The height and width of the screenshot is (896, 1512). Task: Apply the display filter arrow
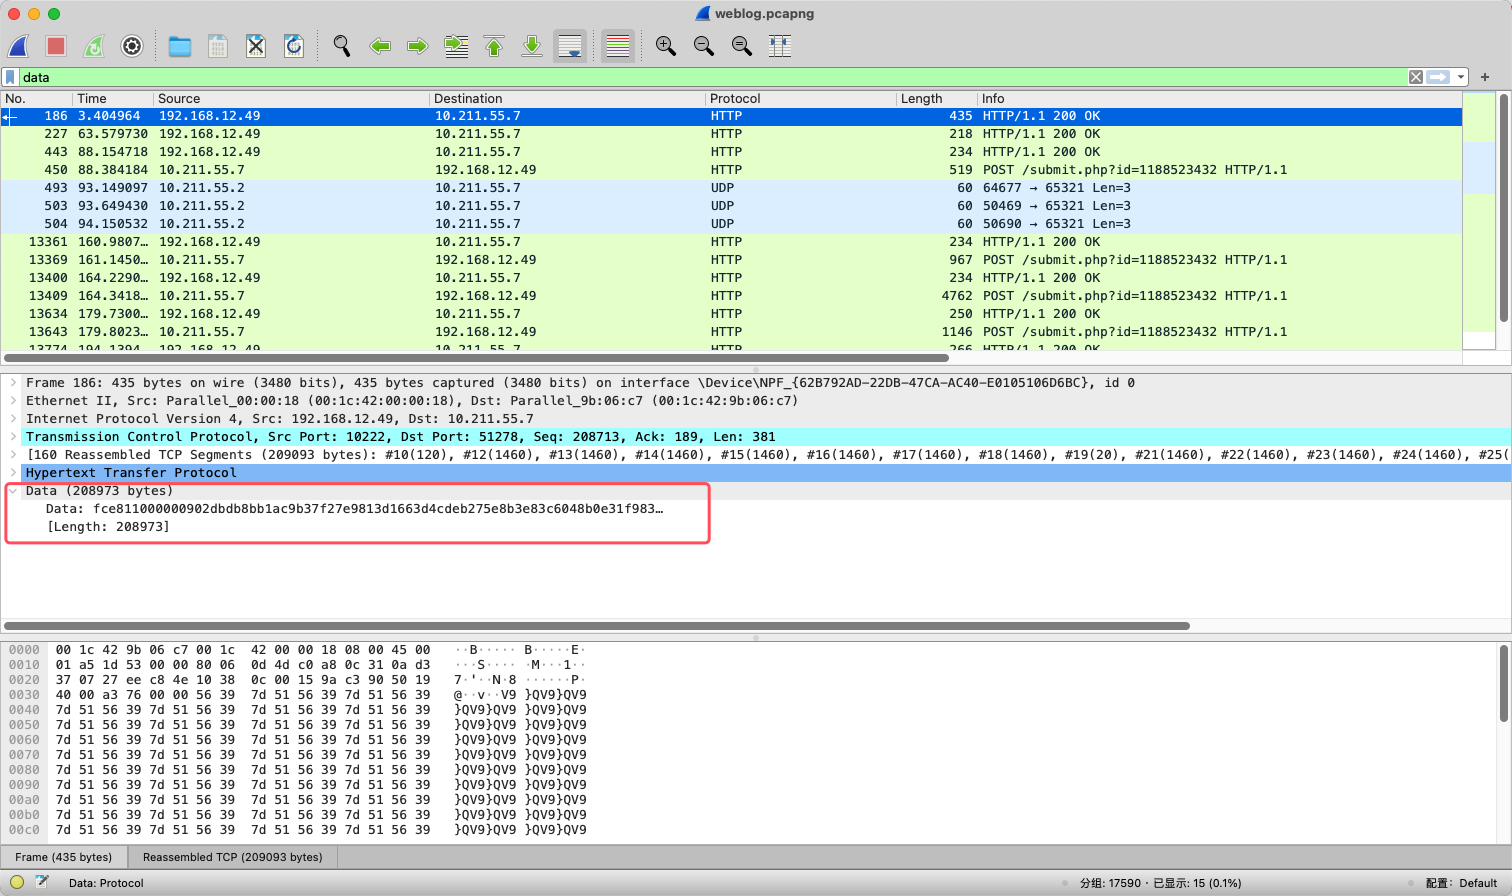1438,77
